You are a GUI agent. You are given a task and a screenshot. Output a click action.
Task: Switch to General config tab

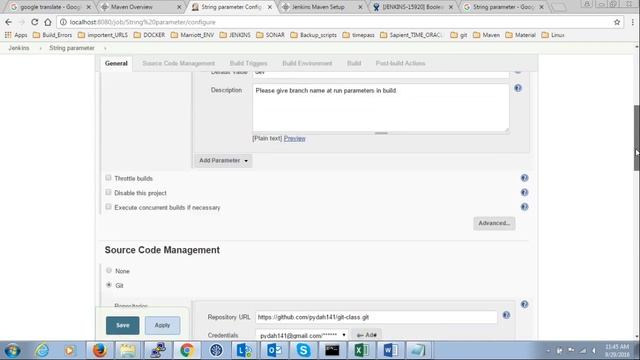coord(116,63)
